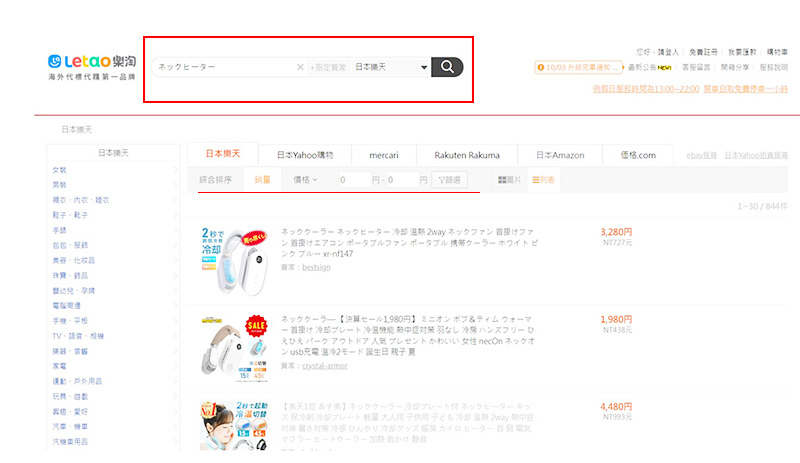Open the product title ending xr-nf147
800x463 pixels.
[409, 242]
